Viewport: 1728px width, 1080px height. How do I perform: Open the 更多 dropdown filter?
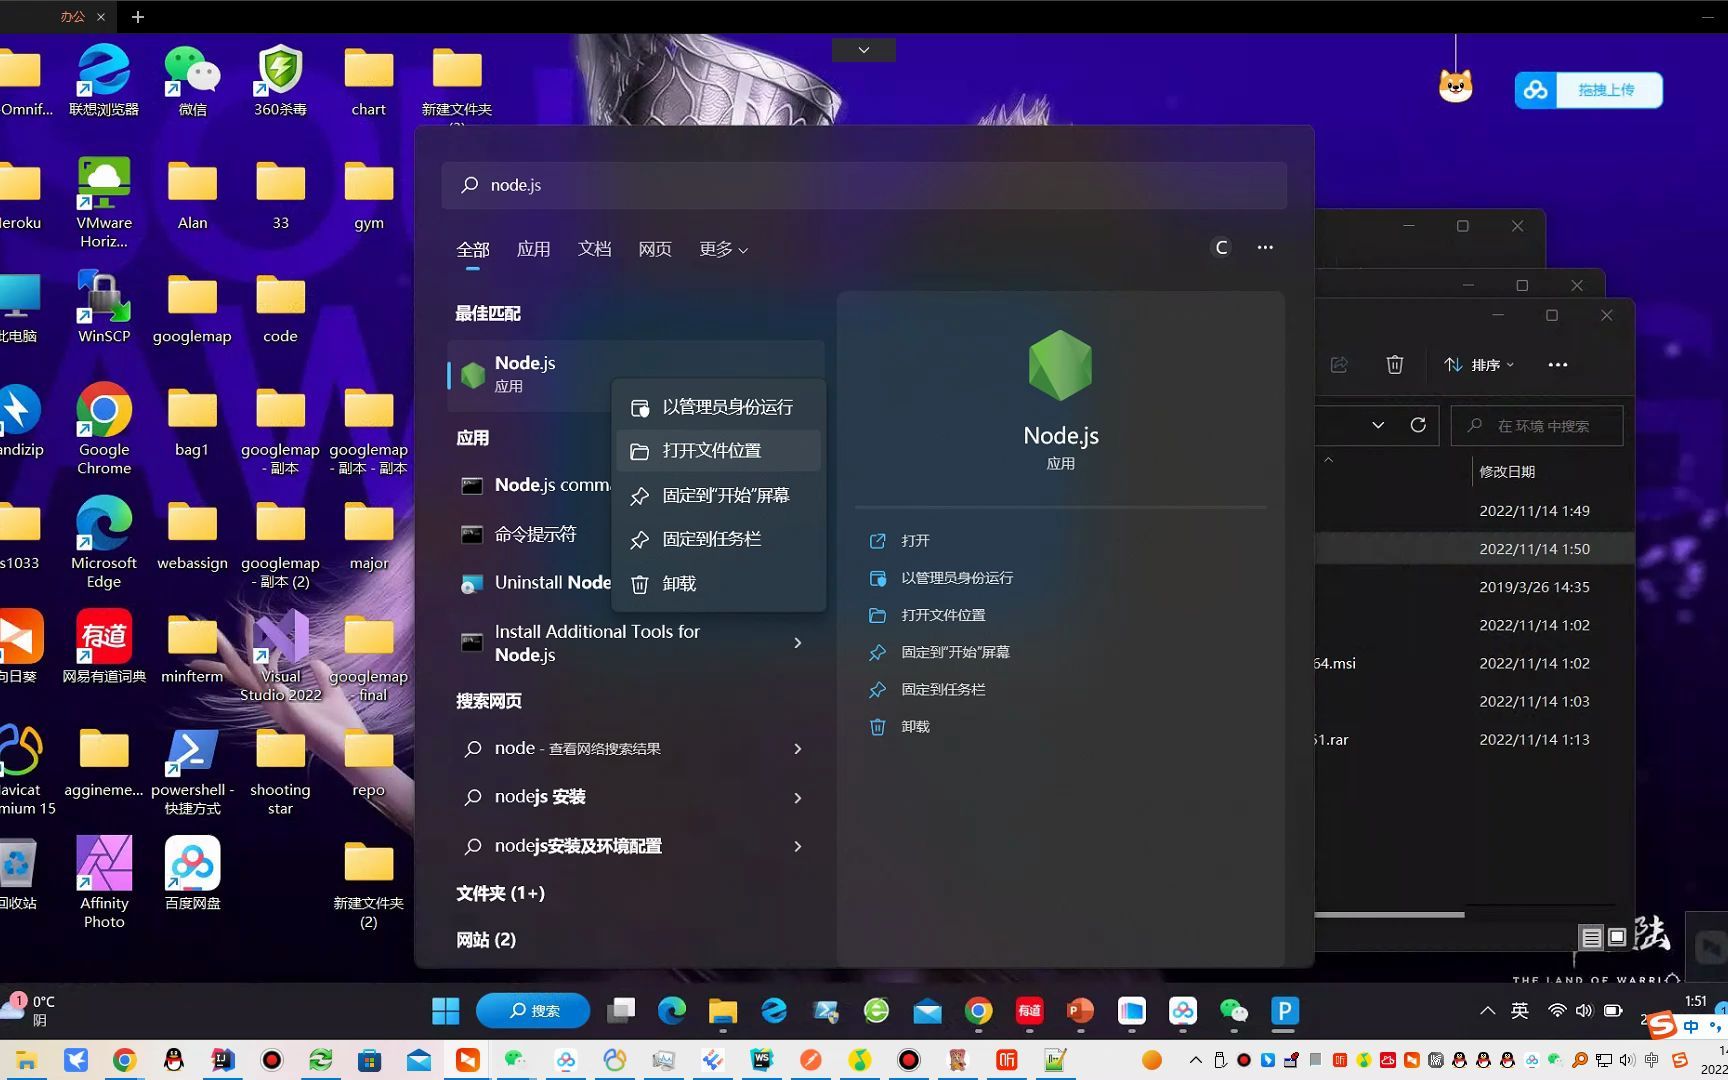pos(723,249)
